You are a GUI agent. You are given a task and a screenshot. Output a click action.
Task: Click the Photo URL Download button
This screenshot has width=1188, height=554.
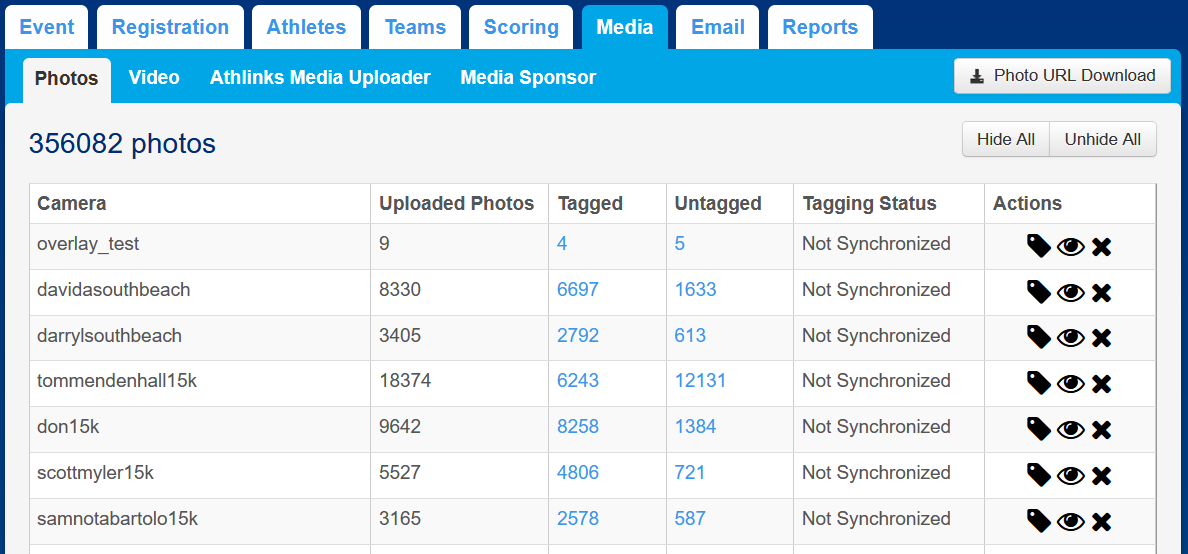(1062, 76)
